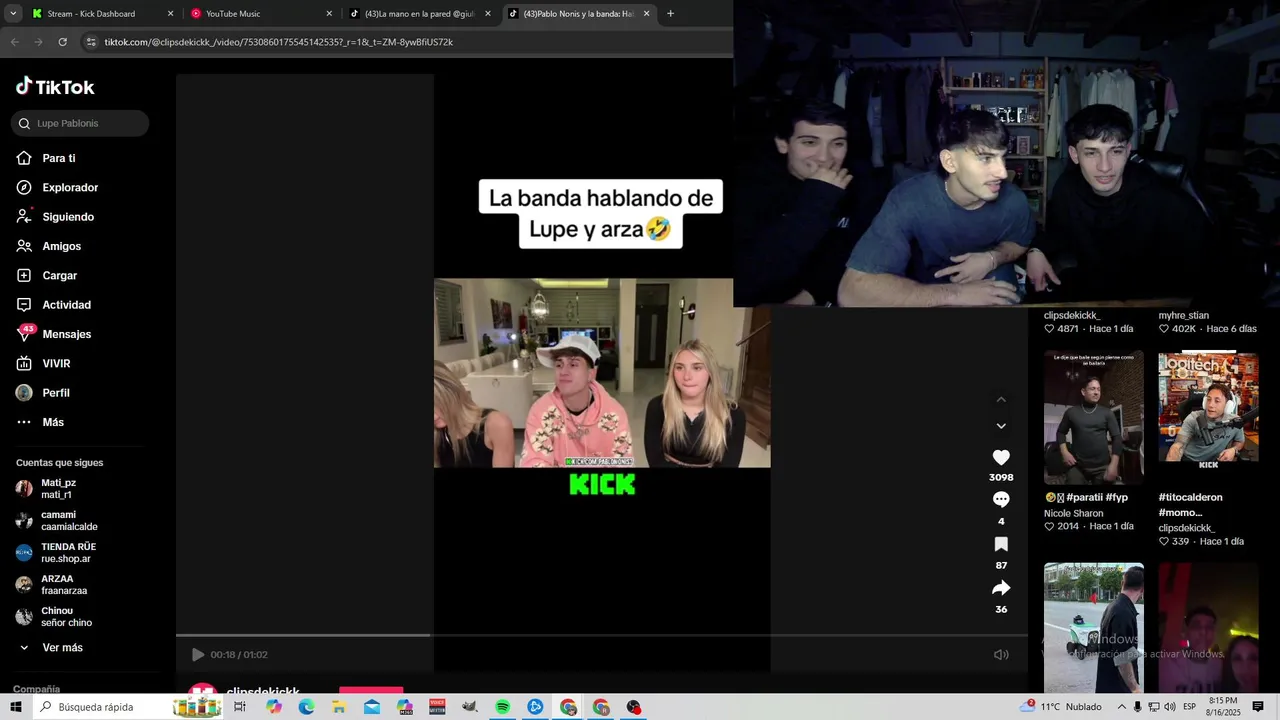Image resolution: width=1280 pixels, height=720 pixels.
Task: Play the paused video
Action: pyautogui.click(x=198, y=654)
